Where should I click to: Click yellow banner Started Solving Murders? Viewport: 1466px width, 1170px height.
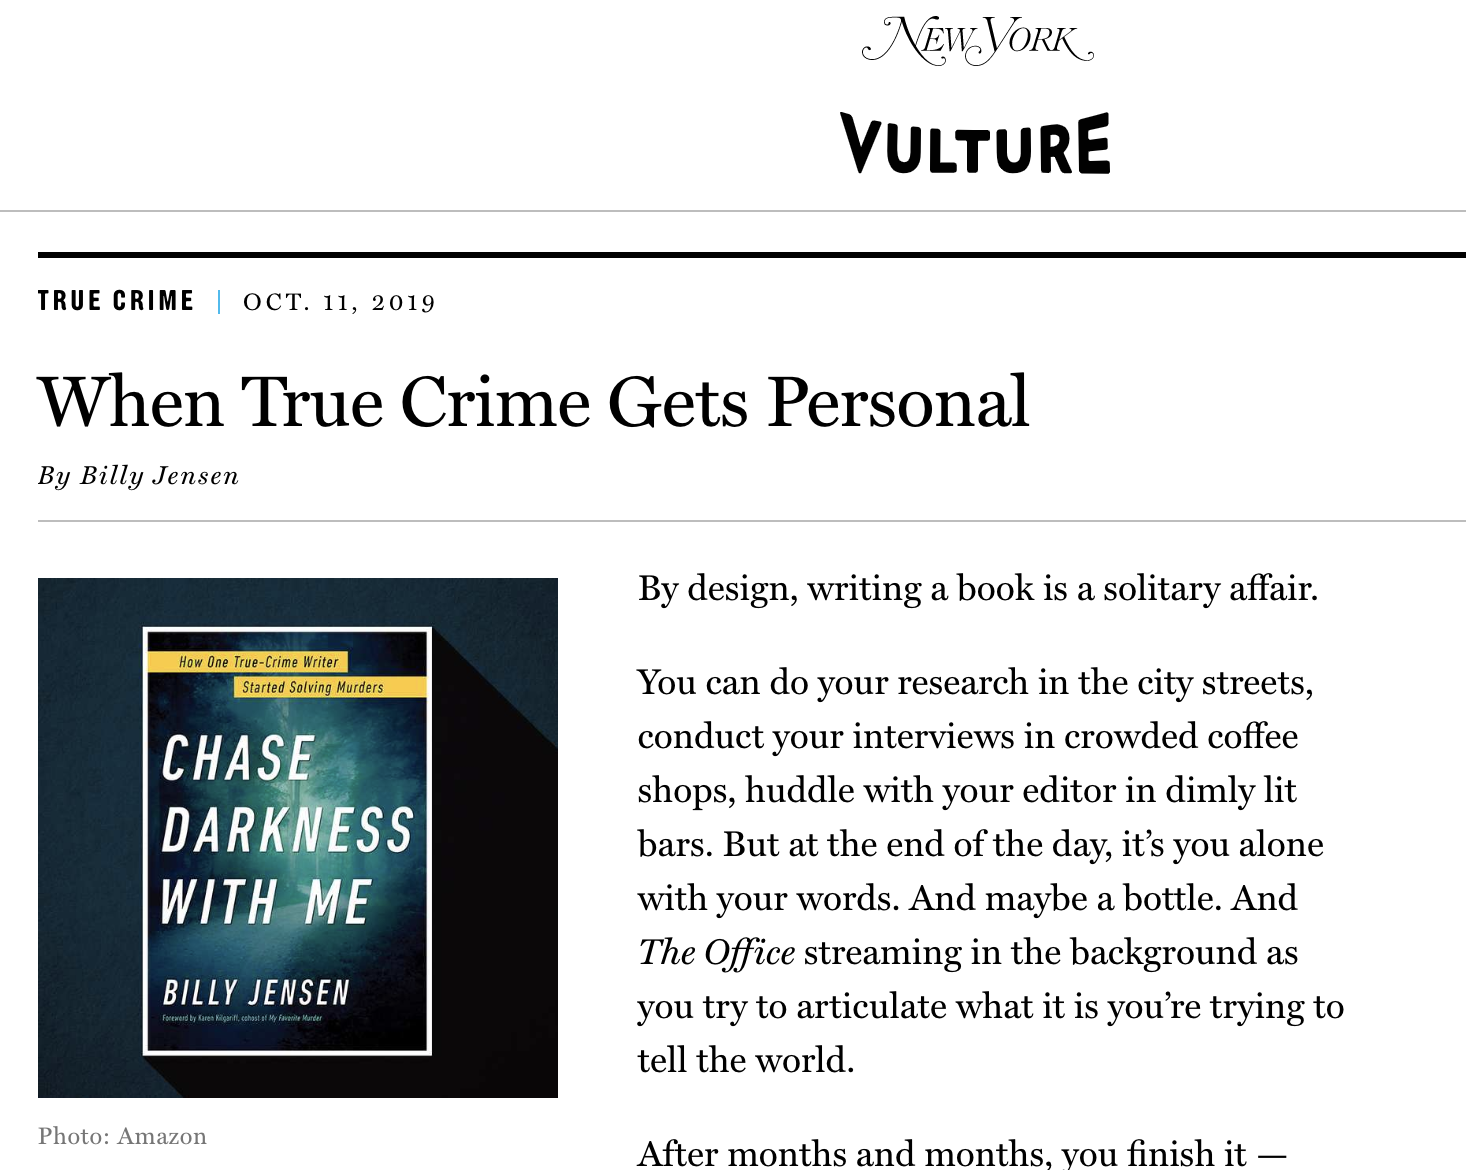(x=312, y=687)
